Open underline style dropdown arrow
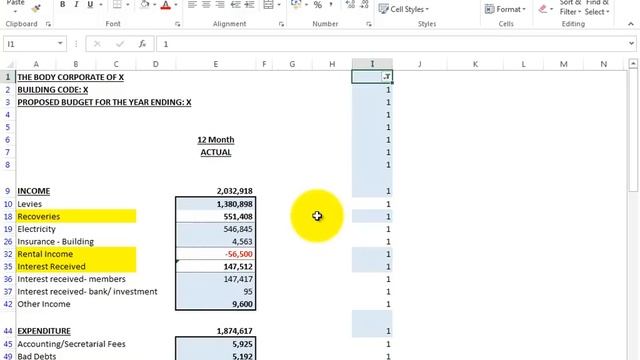This screenshot has height=360, width=640. coord(100,5)
